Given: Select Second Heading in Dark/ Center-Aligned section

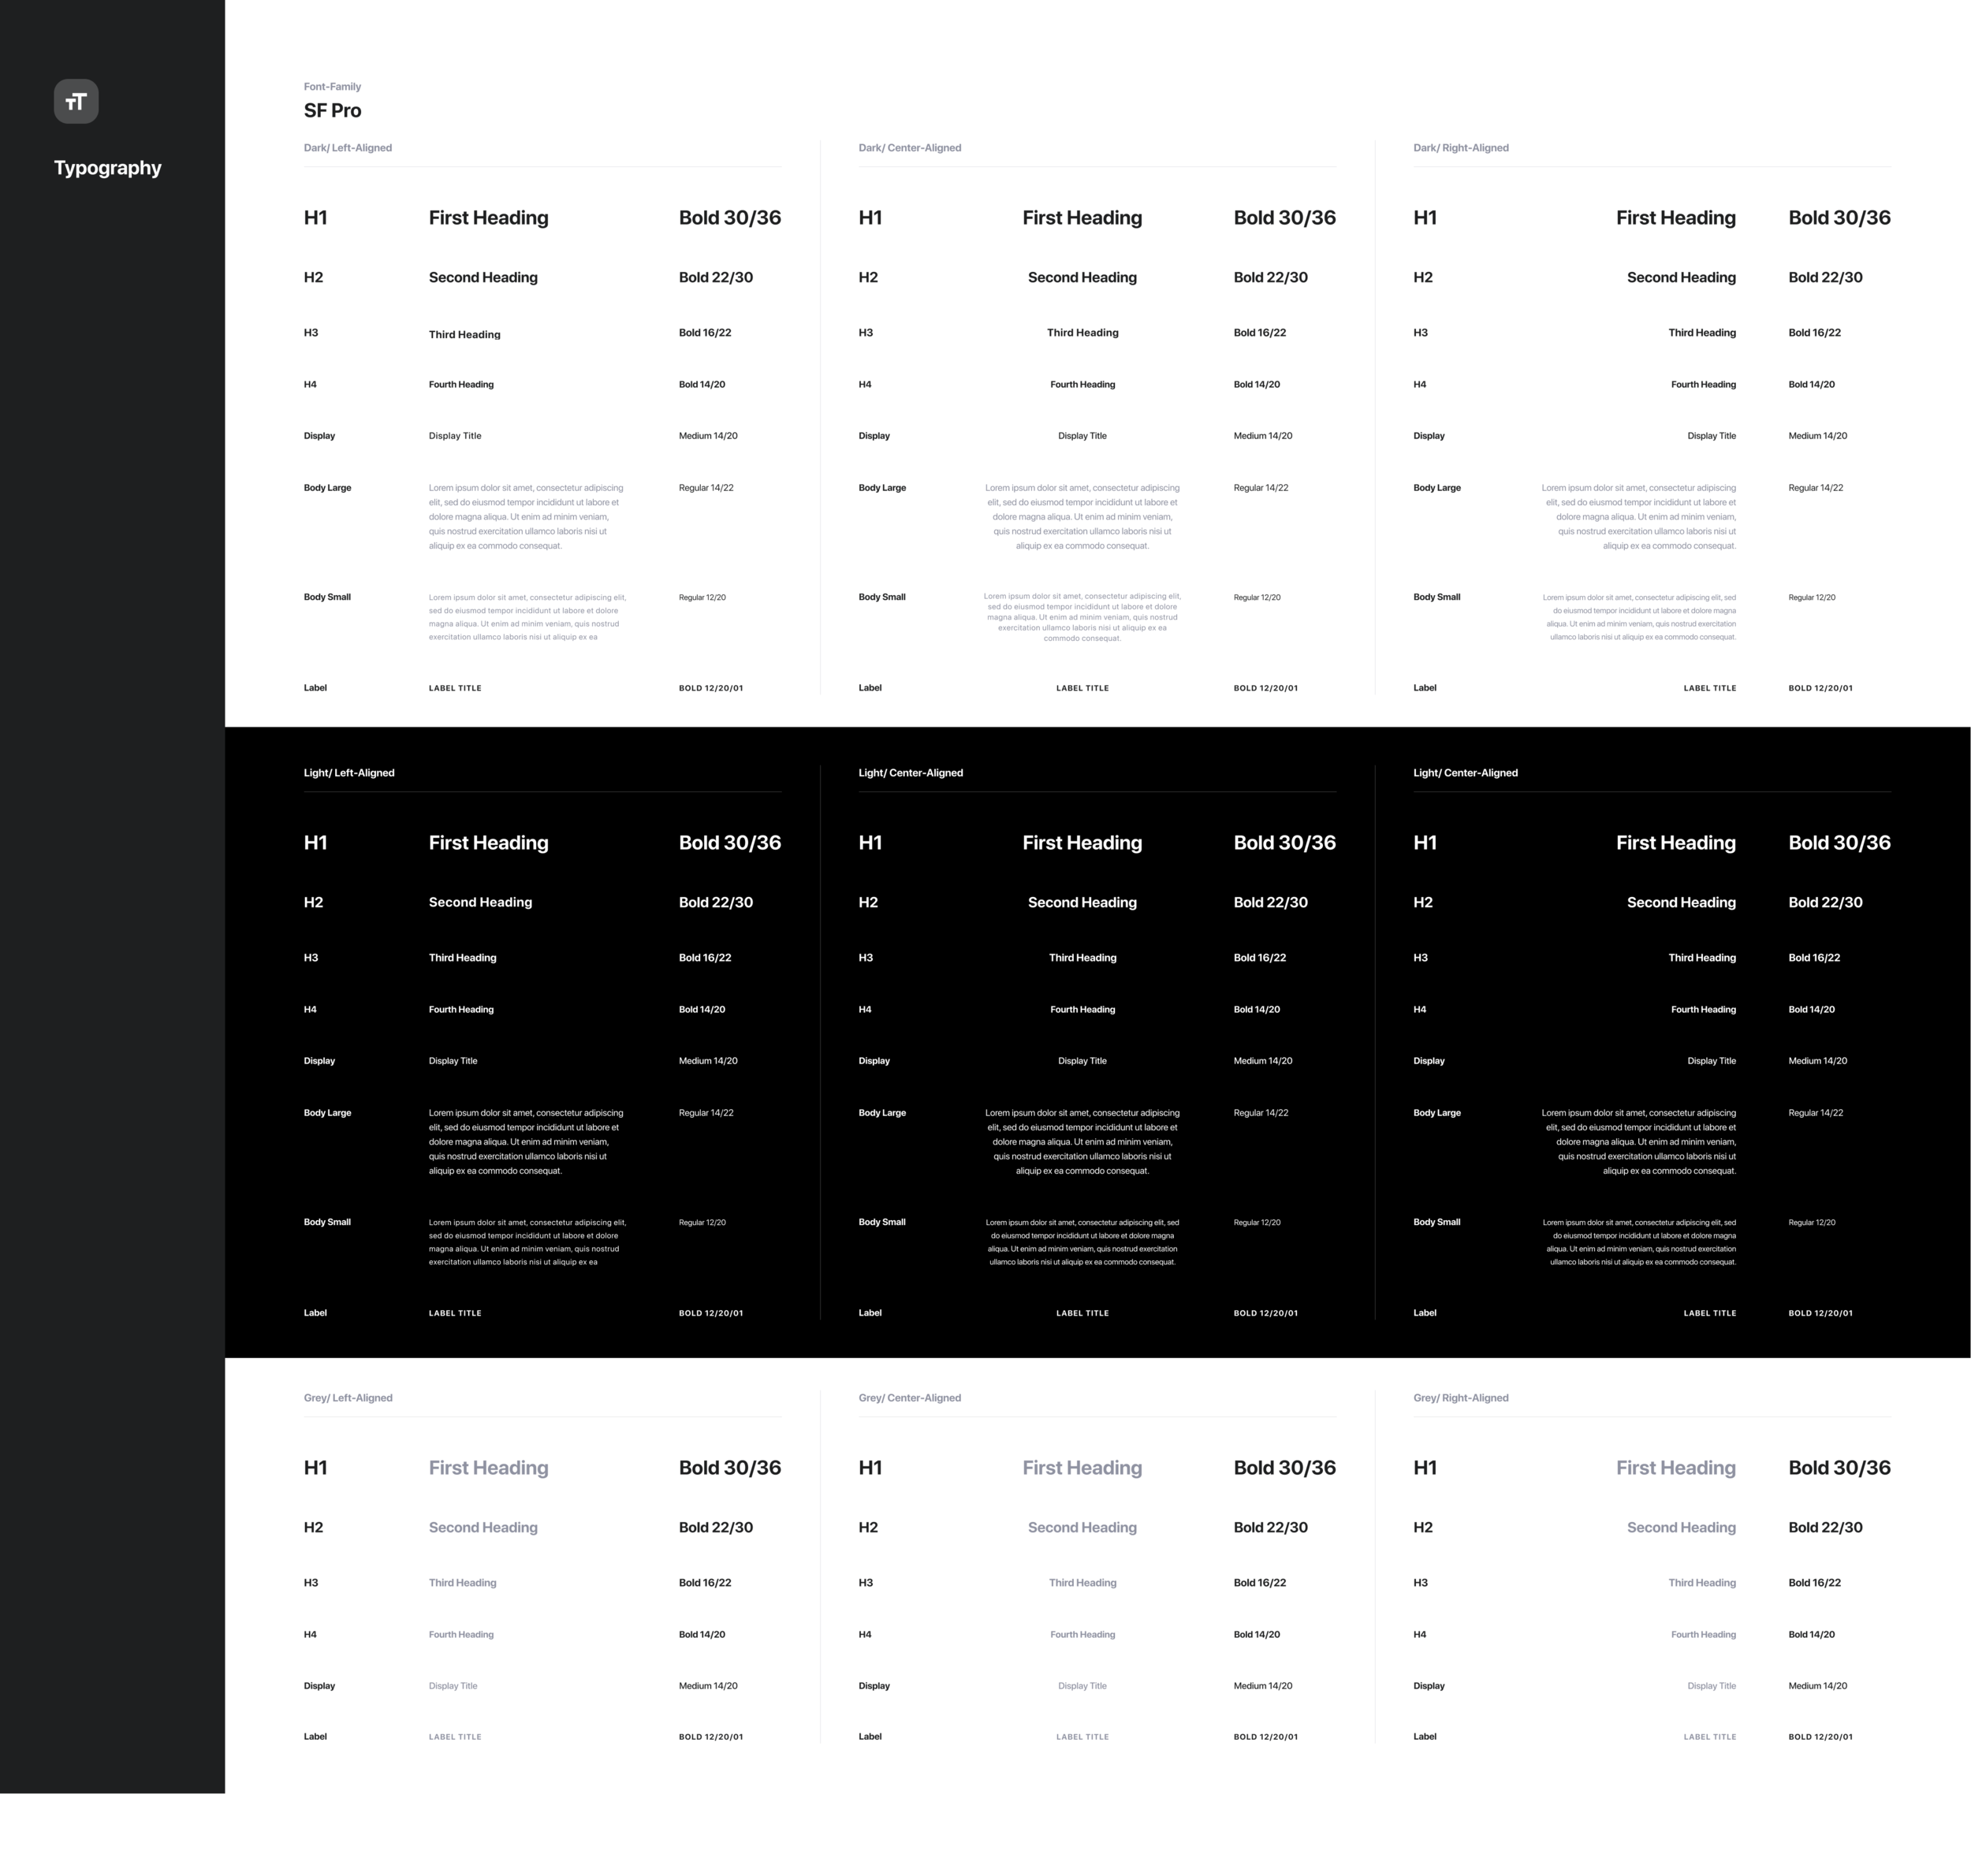Looking at the screenshot, I should [x=1082, y=278].
